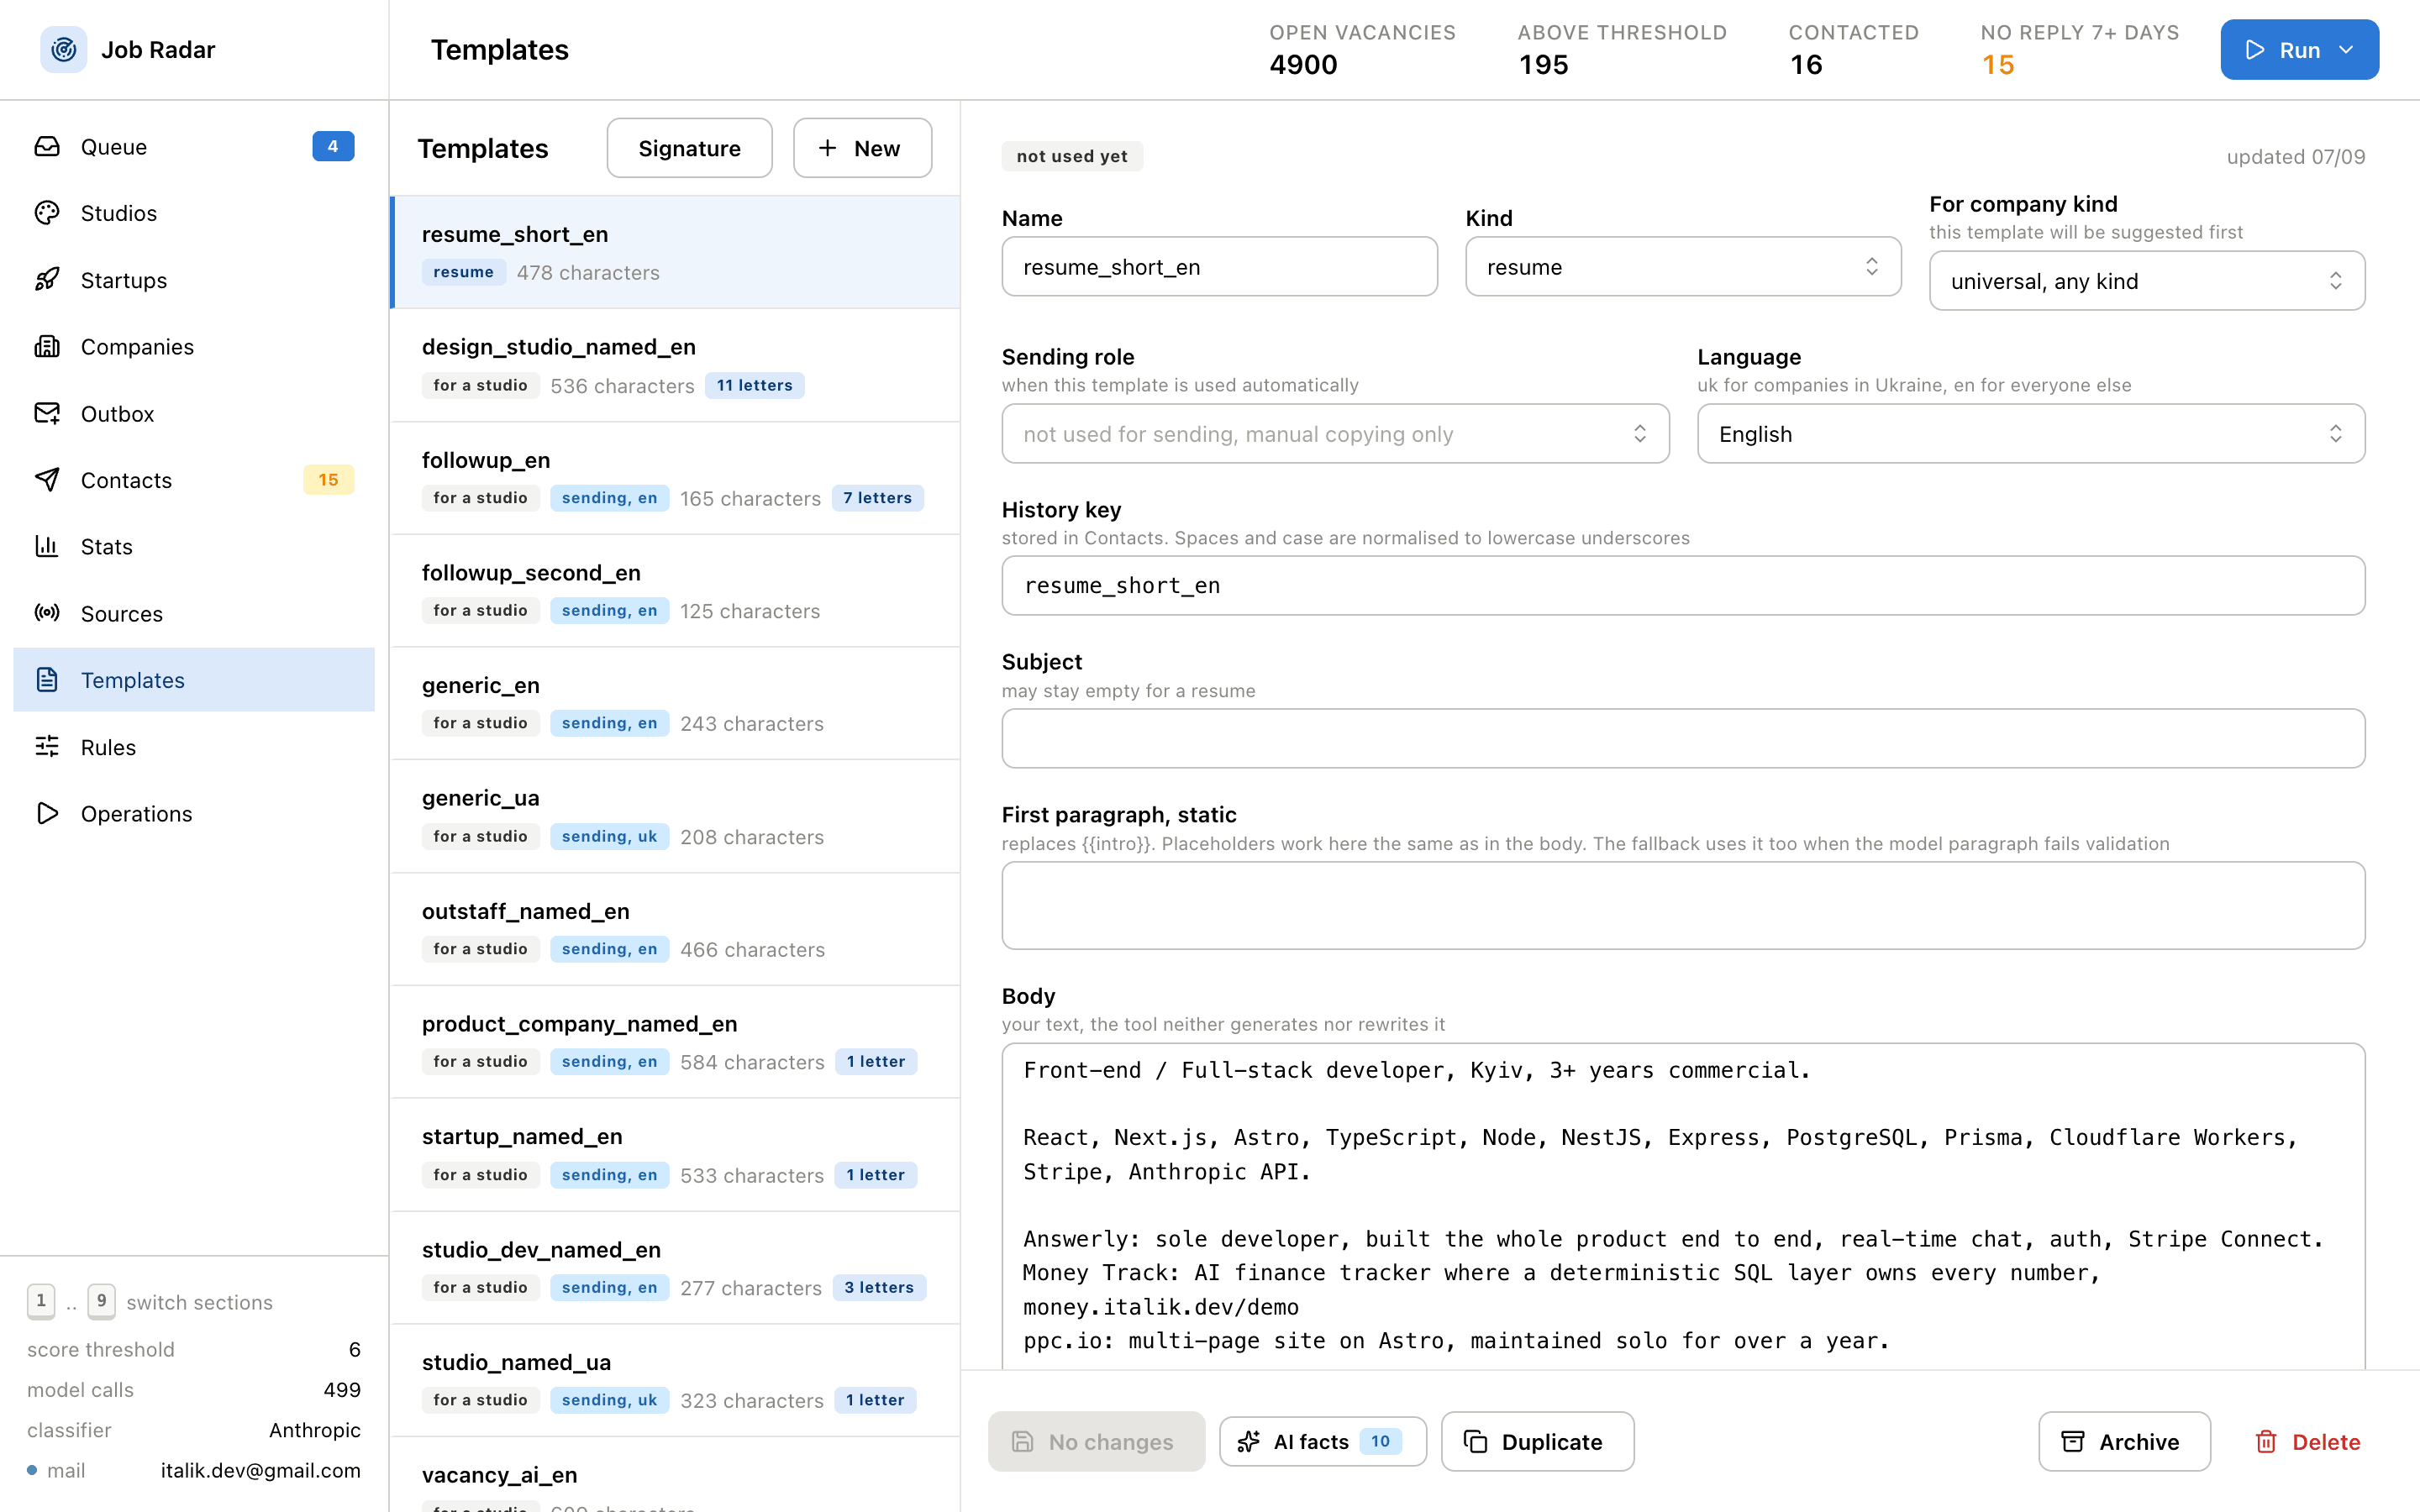Click the Companies building icon
This screenshot has height=1512, width=2420.
47,346
